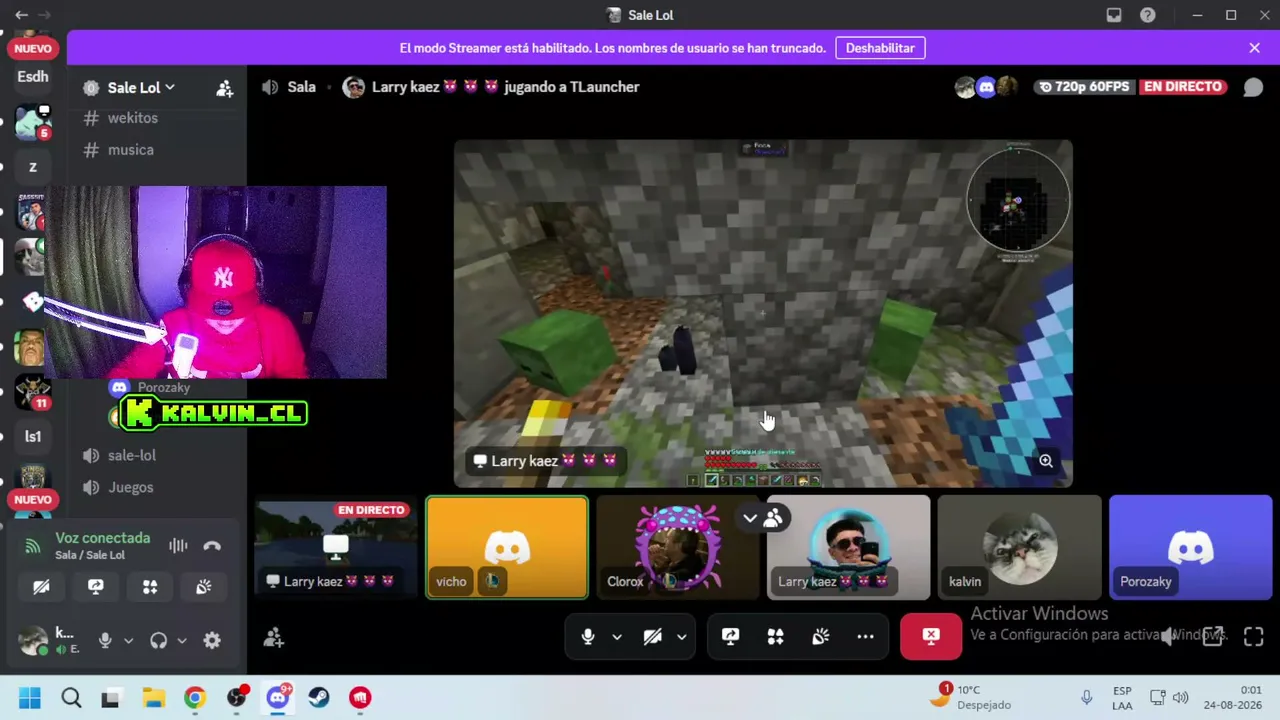
Task: Dismiss the Streamer mode banner
Action: (x=1254, y=48)
